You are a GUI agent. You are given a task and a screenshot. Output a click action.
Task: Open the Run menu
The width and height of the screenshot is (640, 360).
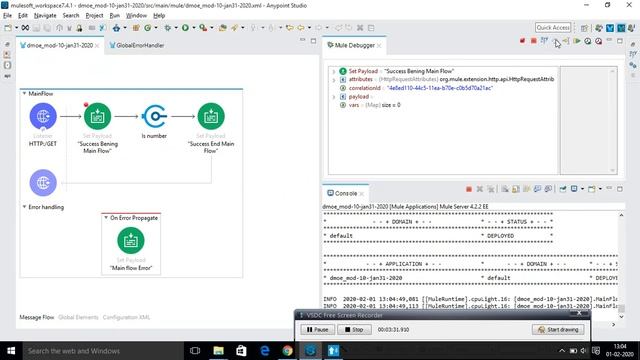[115, 16]
